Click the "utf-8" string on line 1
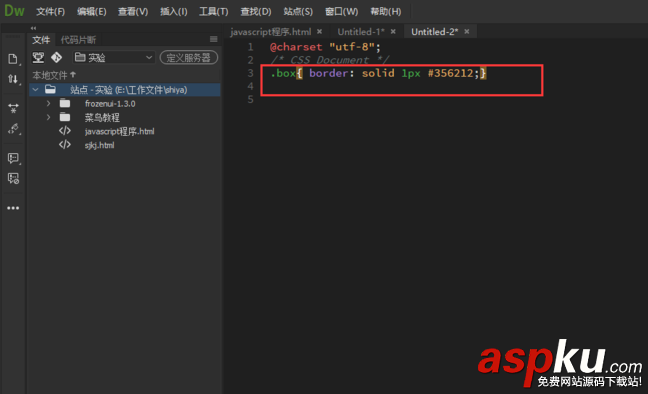 (x=352, y=47)
